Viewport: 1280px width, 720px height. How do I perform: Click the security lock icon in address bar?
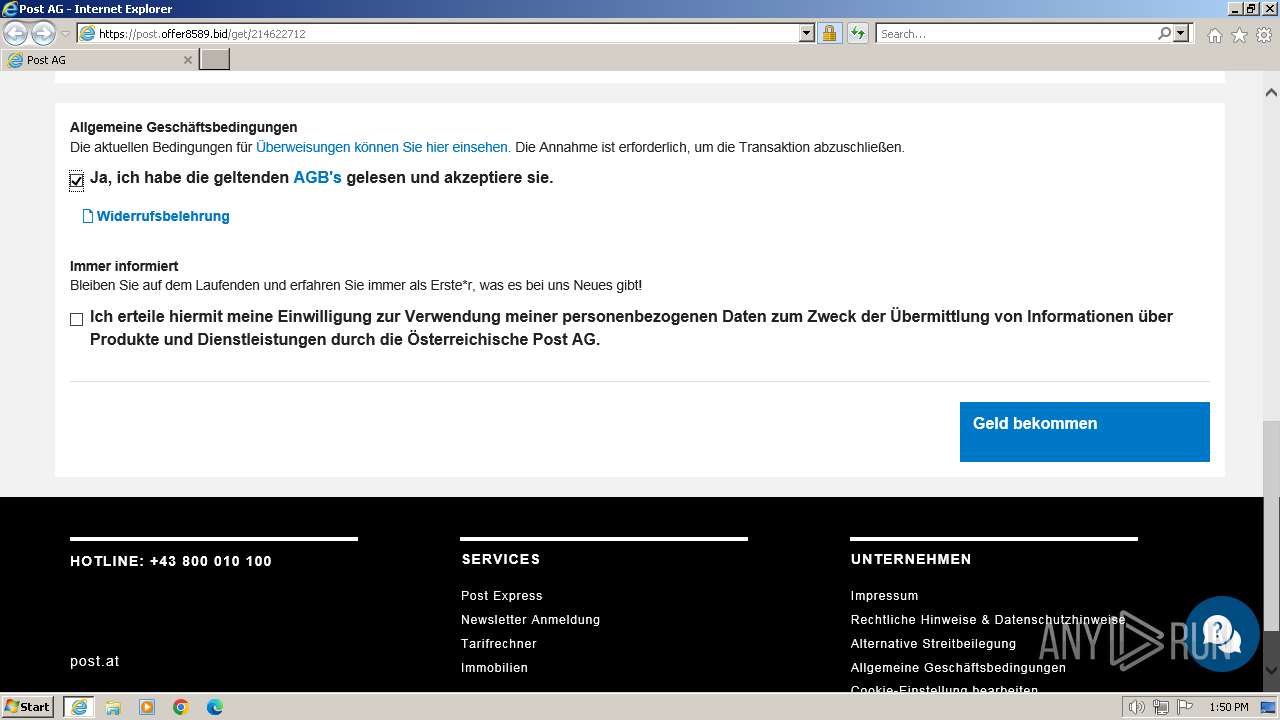point(829,33)
